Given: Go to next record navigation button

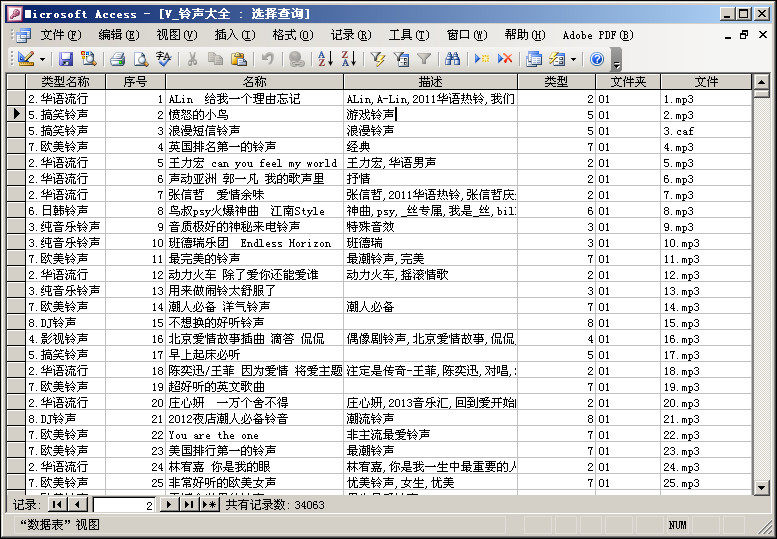Looking at the screenshot, I should pos(169,505).
